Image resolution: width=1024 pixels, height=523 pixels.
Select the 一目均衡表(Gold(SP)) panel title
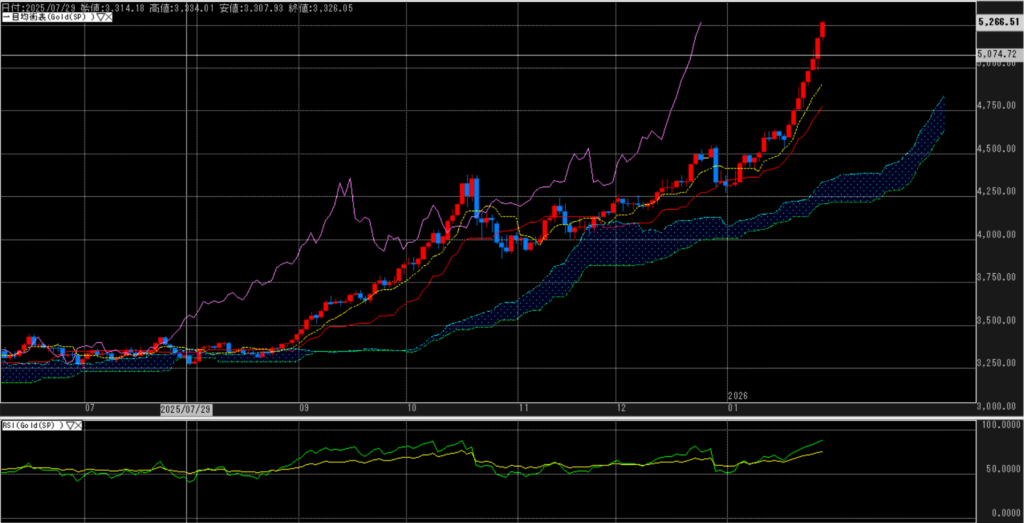[x=50, y=18]
